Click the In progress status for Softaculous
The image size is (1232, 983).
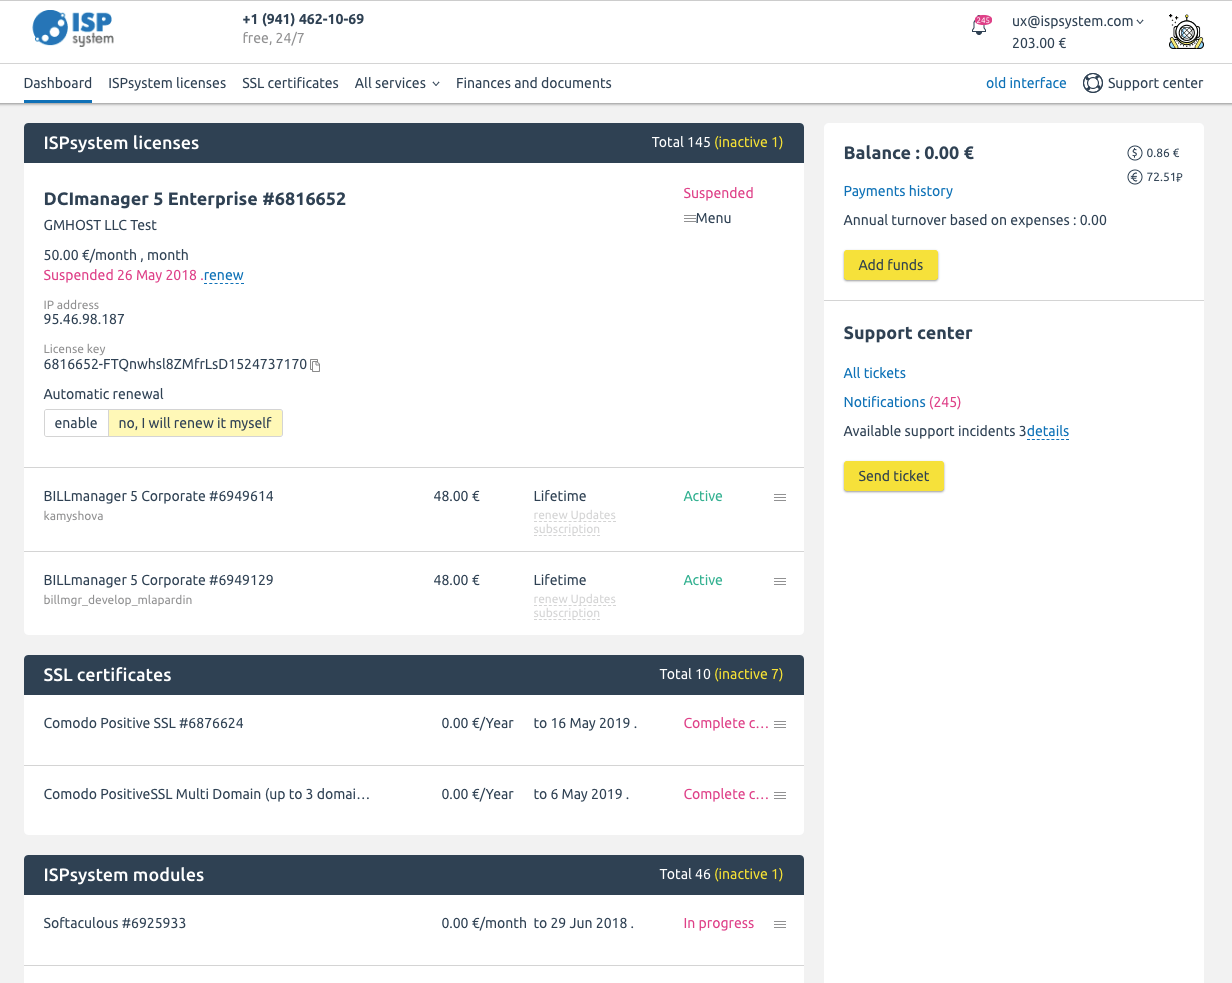click(x=719, y=923)
